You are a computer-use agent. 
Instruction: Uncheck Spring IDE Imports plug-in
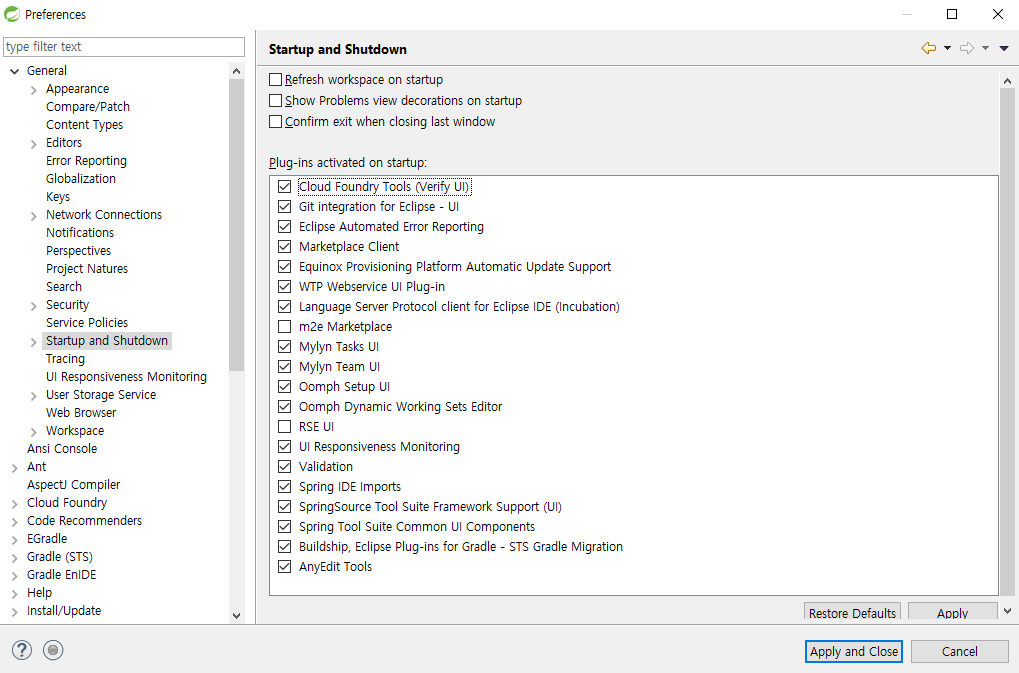[x=284, y=487]
